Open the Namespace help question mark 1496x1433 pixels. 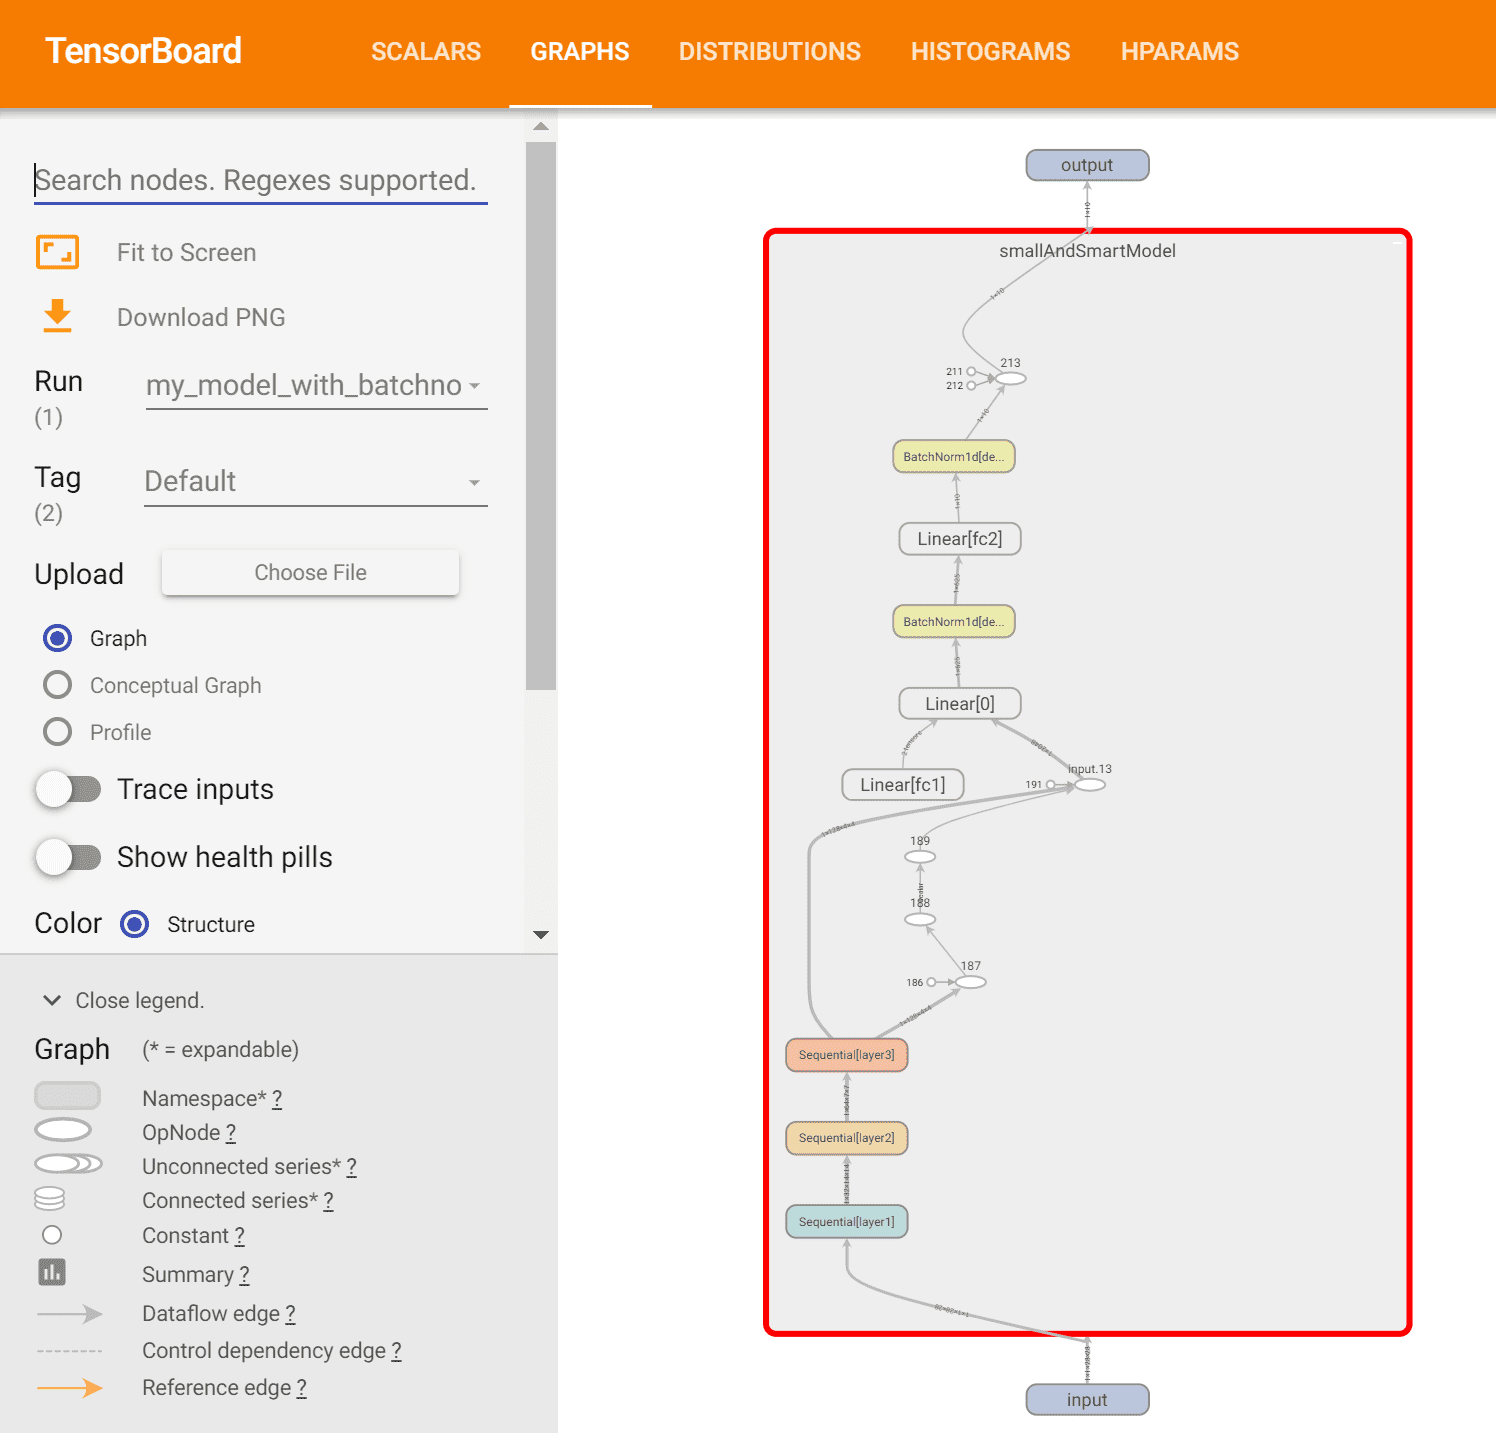click(277, 1099)
